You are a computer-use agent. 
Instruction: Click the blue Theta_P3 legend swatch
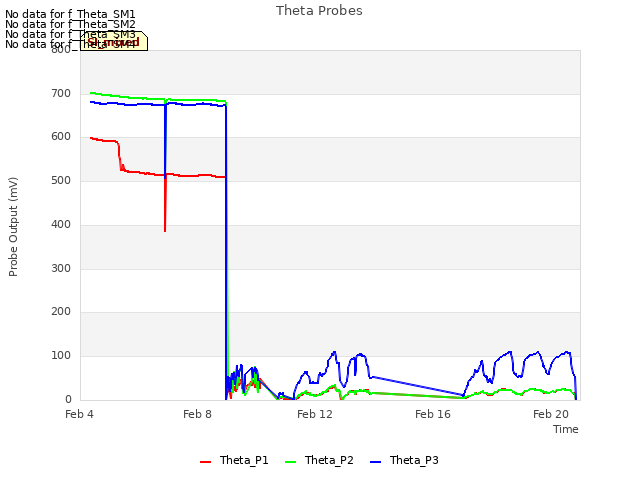[375, 462]
